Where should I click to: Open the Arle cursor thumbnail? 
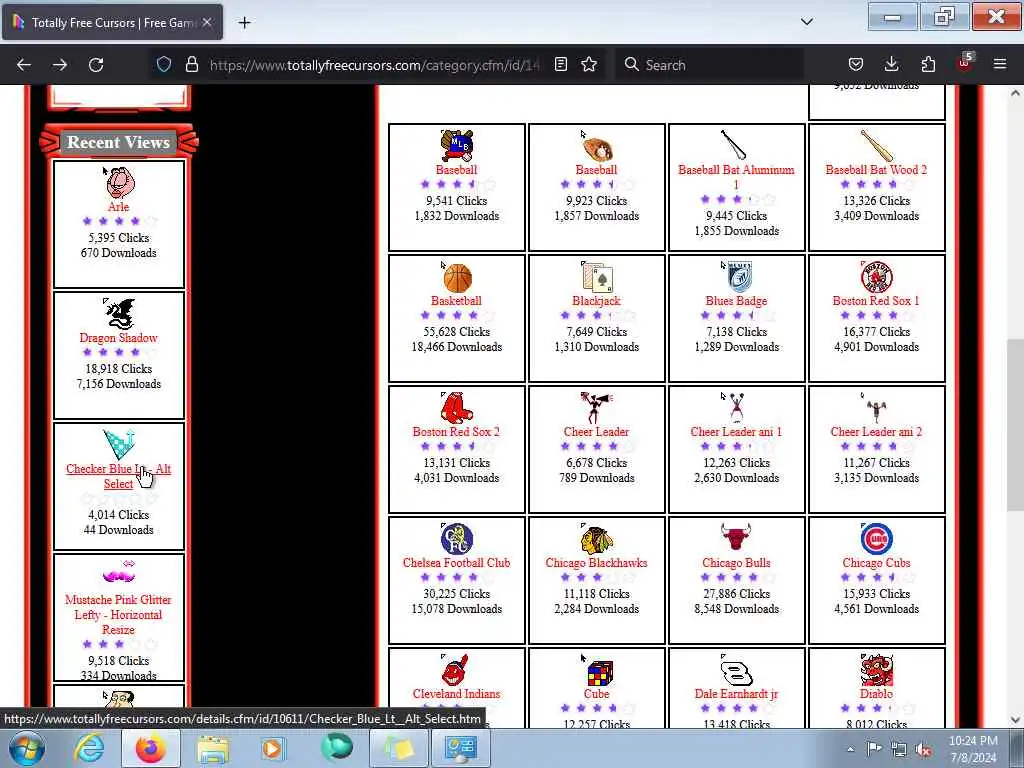pyautogui.click(x=119, y=182)
